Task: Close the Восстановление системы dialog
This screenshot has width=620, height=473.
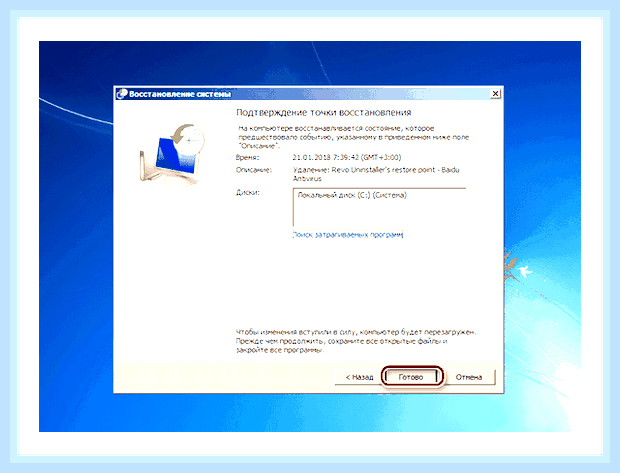Action: coord(495,94)
